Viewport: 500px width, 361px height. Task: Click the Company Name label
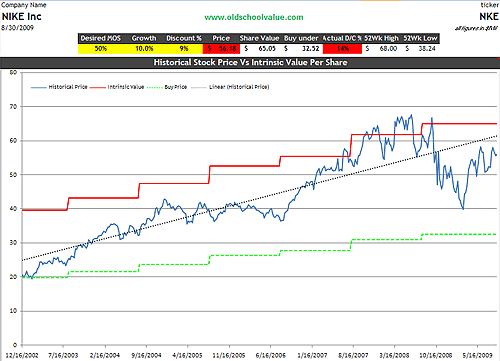pyautogui.click(x=24, y=5)
